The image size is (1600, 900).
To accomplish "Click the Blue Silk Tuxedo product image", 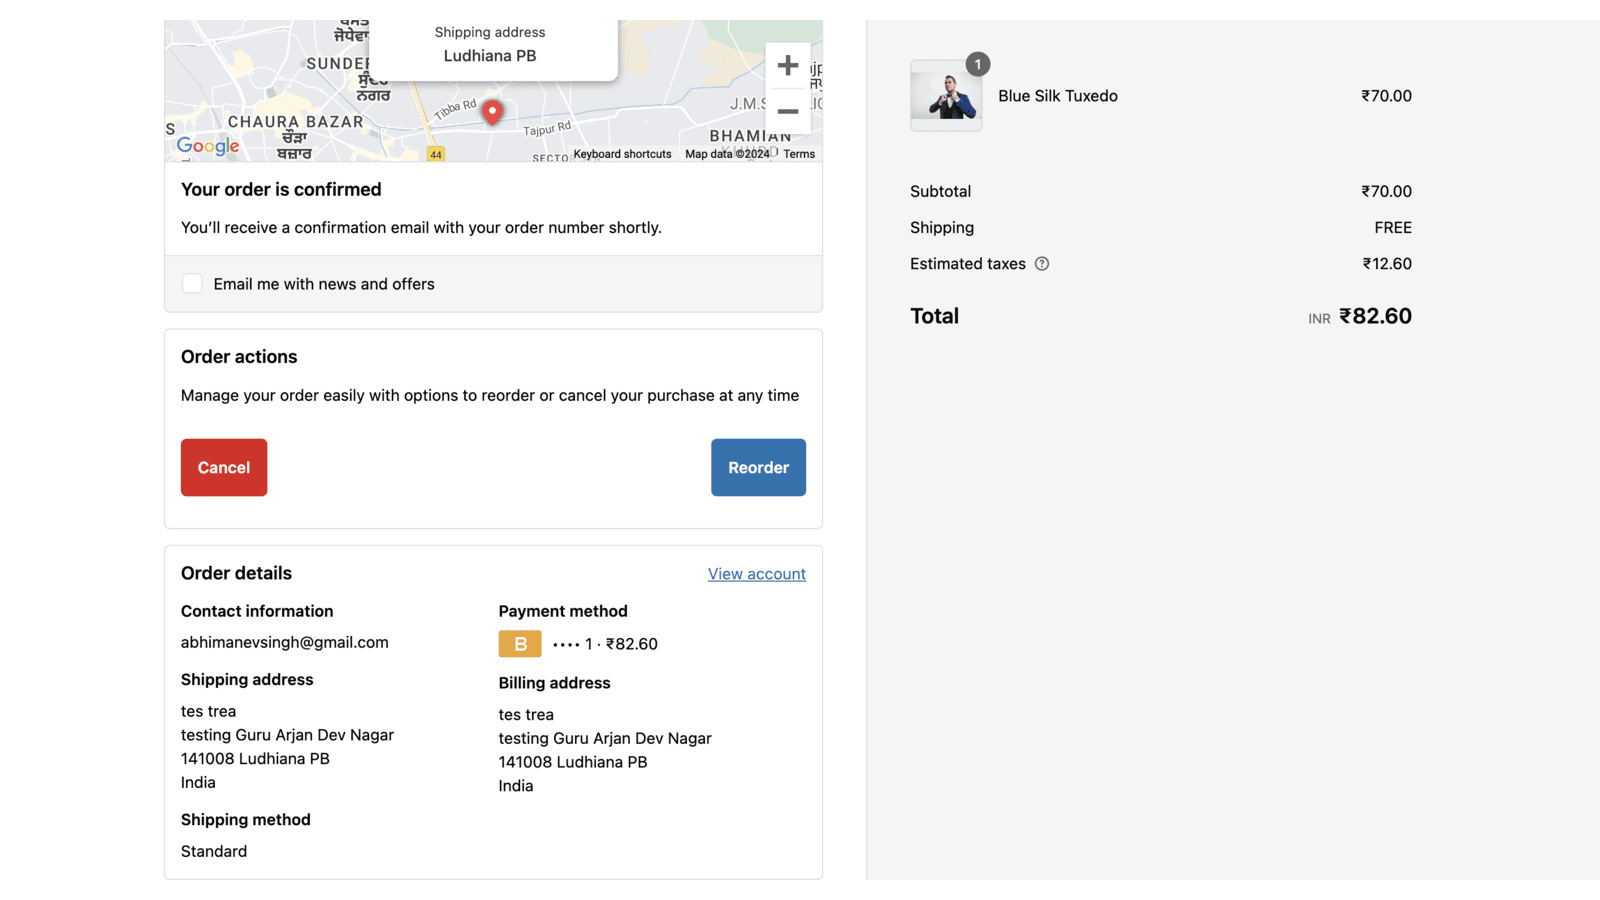I will (945, 96).
